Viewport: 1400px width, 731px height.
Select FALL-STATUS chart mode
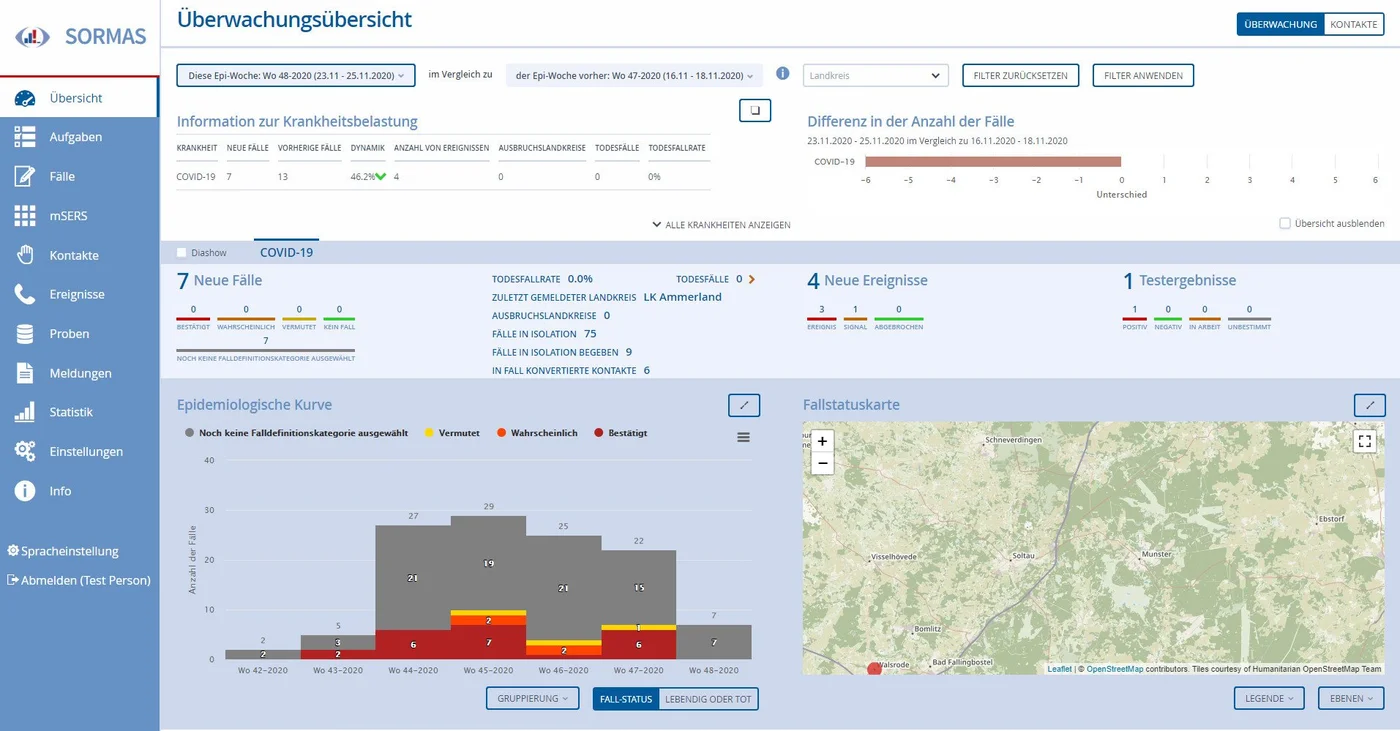(626, 699)
